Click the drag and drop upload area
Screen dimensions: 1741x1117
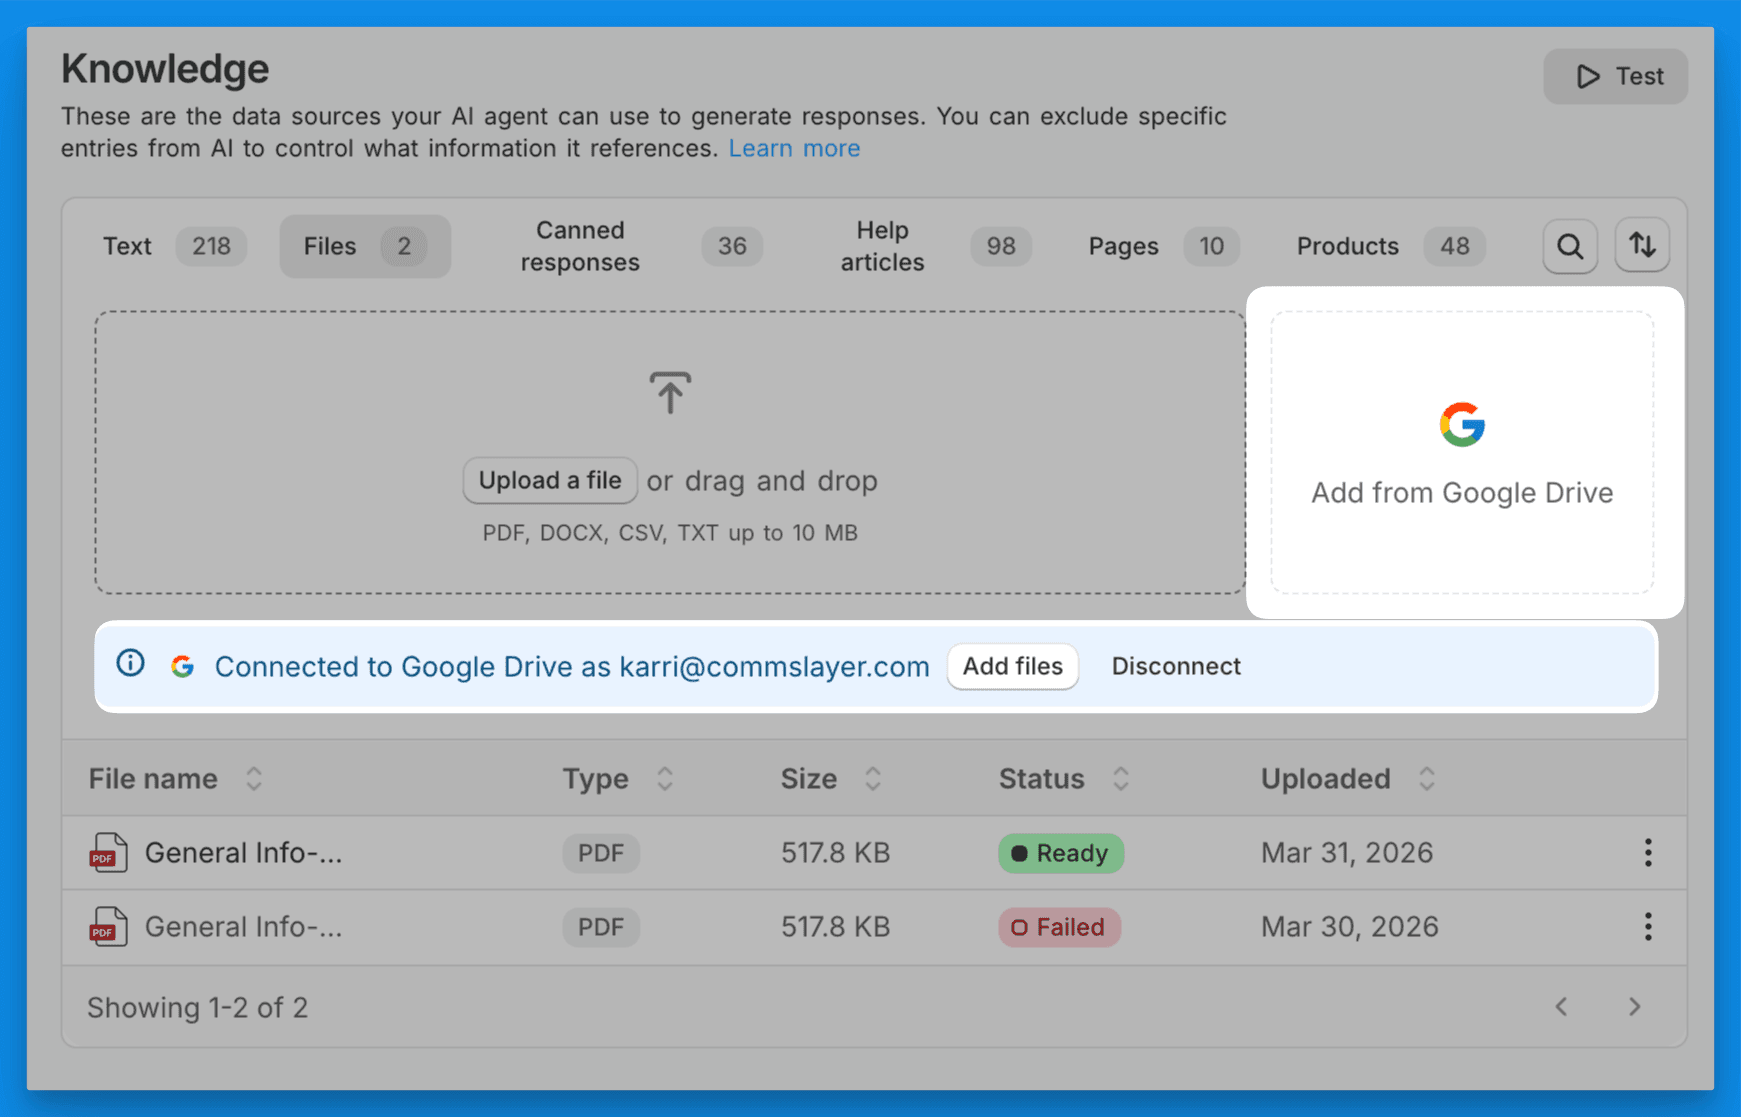point(670,452)
